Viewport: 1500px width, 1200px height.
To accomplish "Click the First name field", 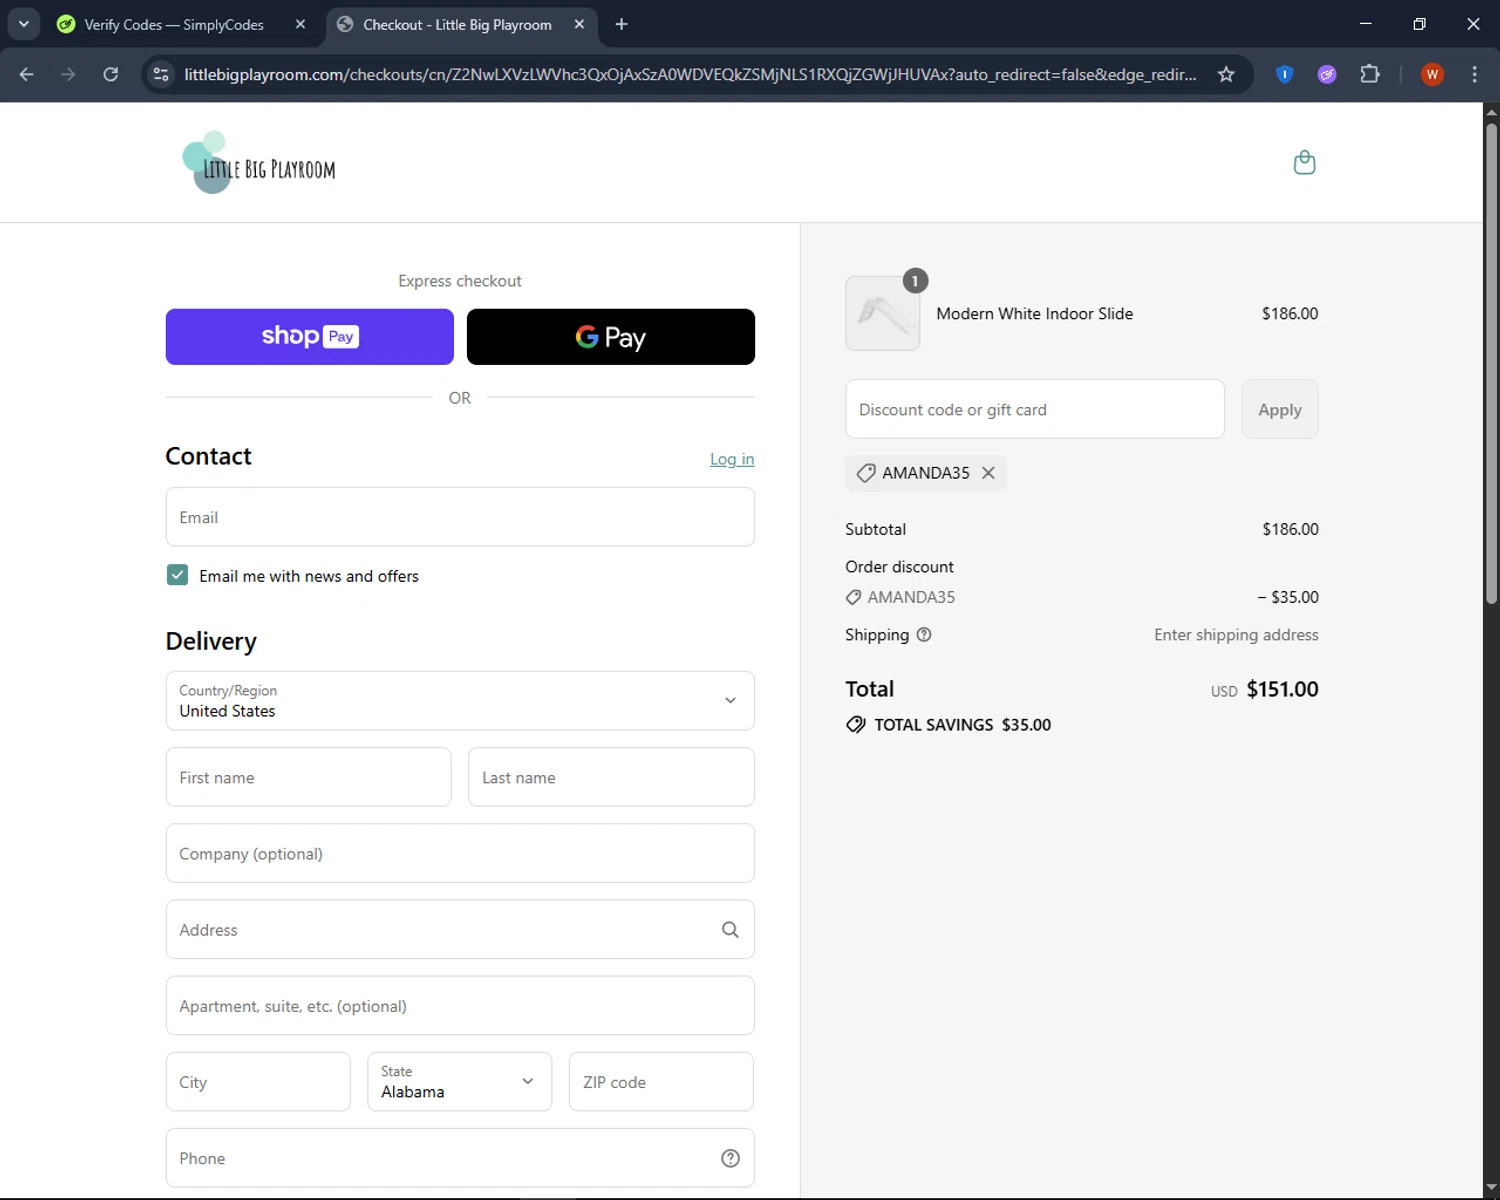I will (308, 777).
